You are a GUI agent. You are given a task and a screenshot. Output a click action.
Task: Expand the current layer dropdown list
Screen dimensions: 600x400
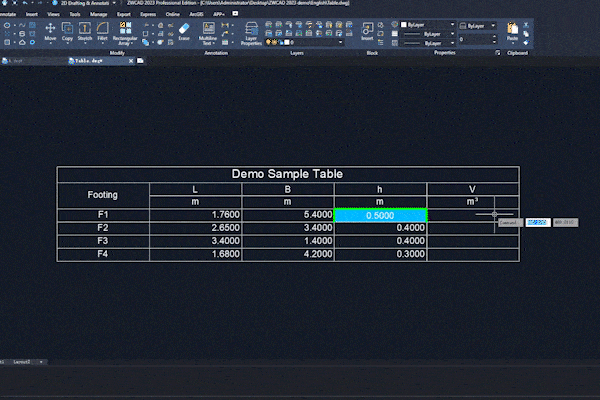click(x=340, y=42)
